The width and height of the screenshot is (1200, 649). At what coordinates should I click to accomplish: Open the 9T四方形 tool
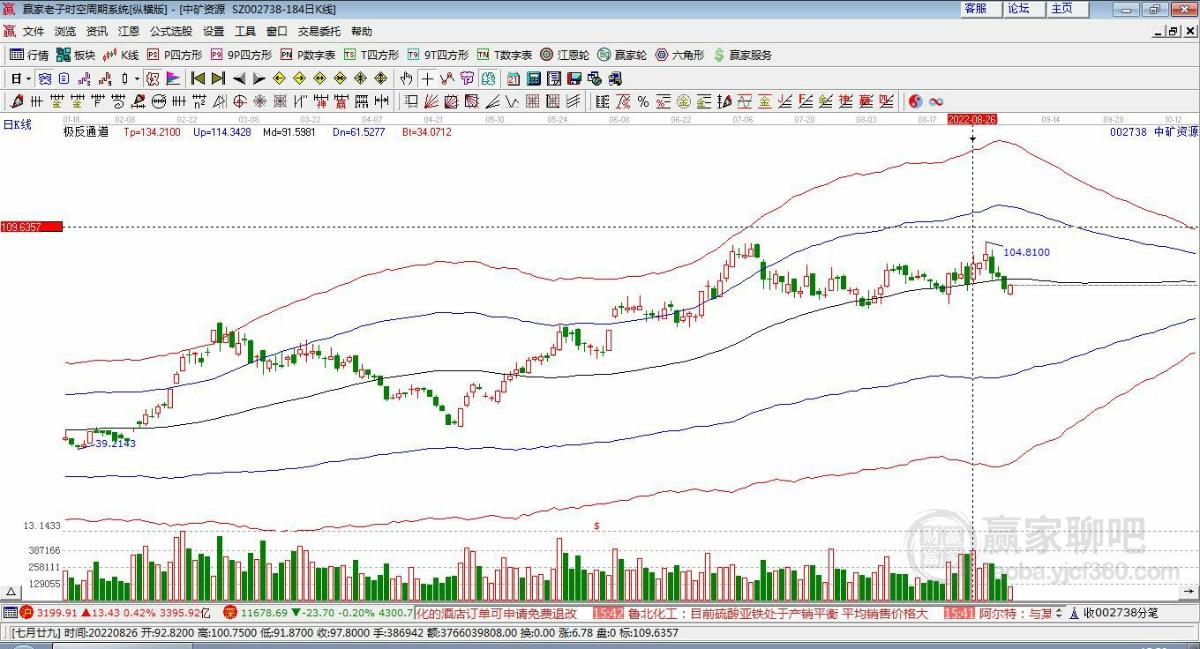437,55
